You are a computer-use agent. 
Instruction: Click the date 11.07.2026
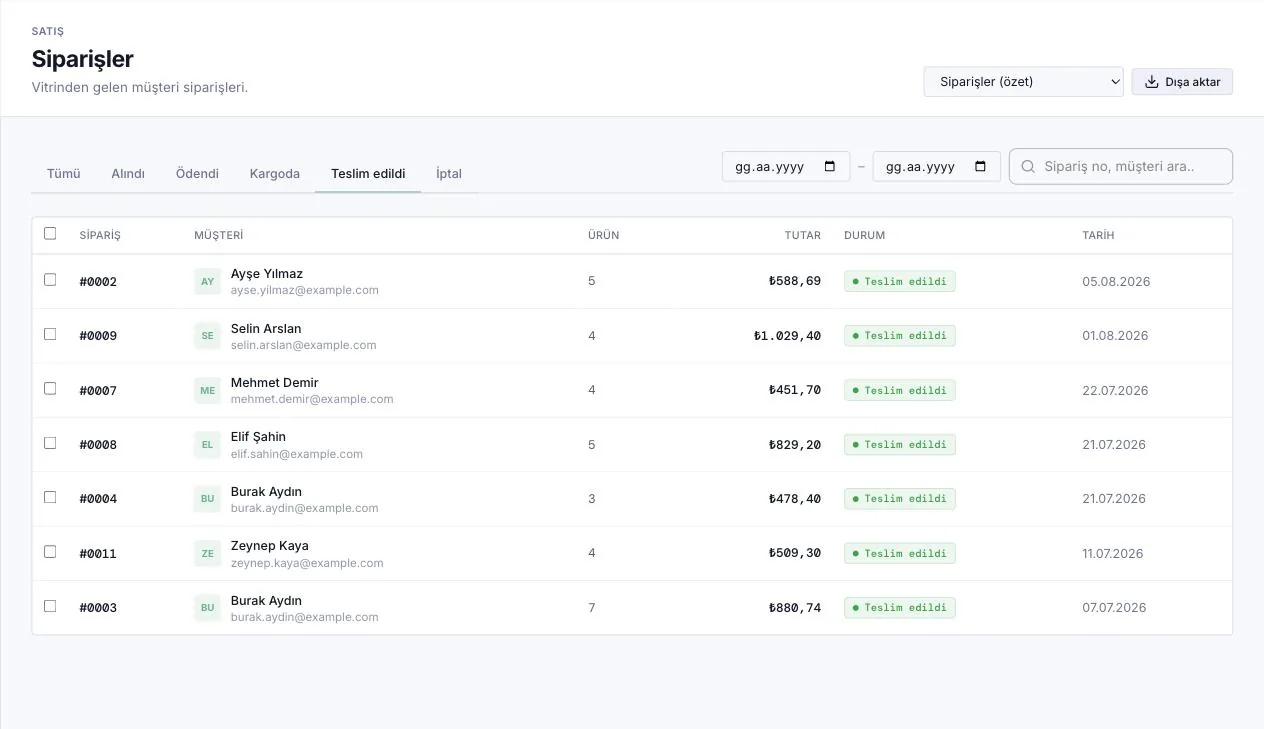[1113, 554]
